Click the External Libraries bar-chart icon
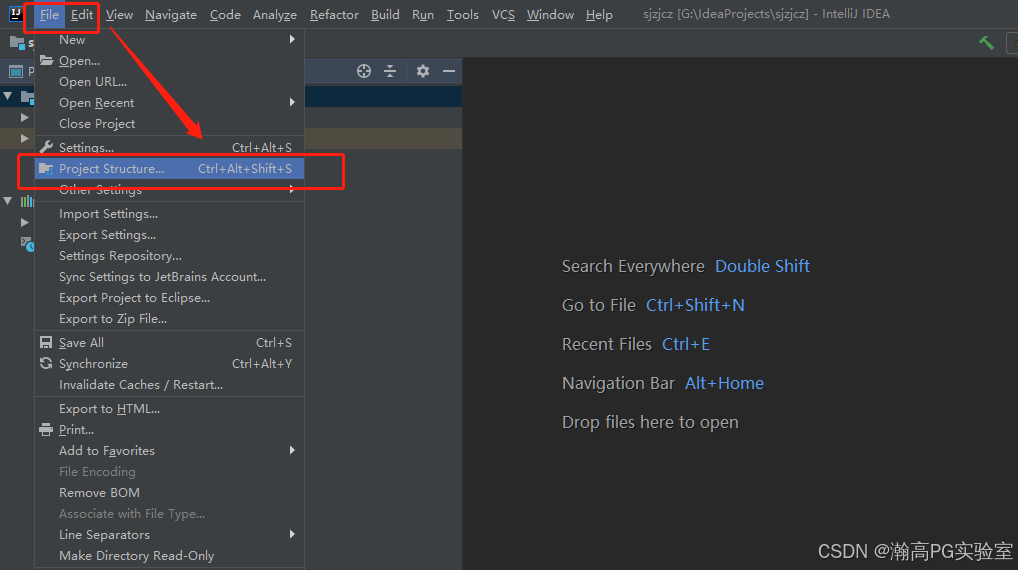Viewport: 1018px width, 570px height. coord(27,201)
